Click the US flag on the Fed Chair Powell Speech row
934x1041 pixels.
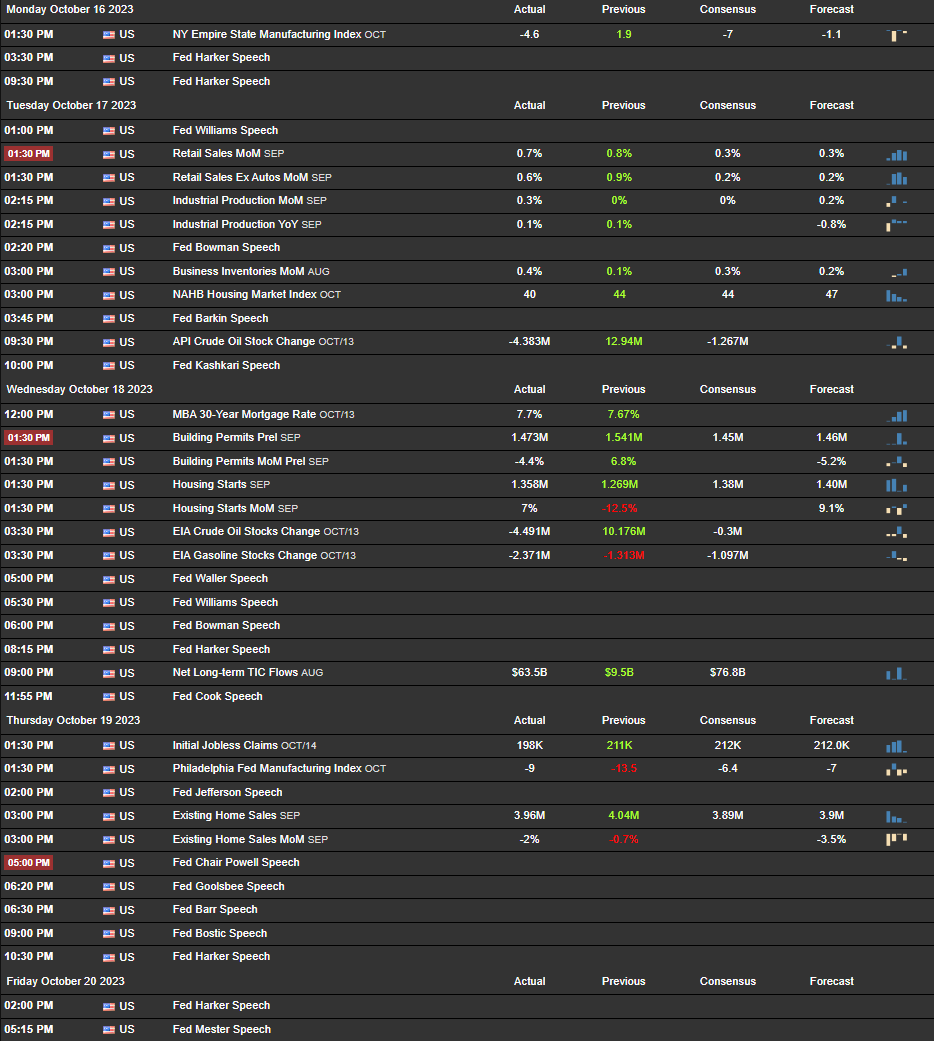[109, 863]
